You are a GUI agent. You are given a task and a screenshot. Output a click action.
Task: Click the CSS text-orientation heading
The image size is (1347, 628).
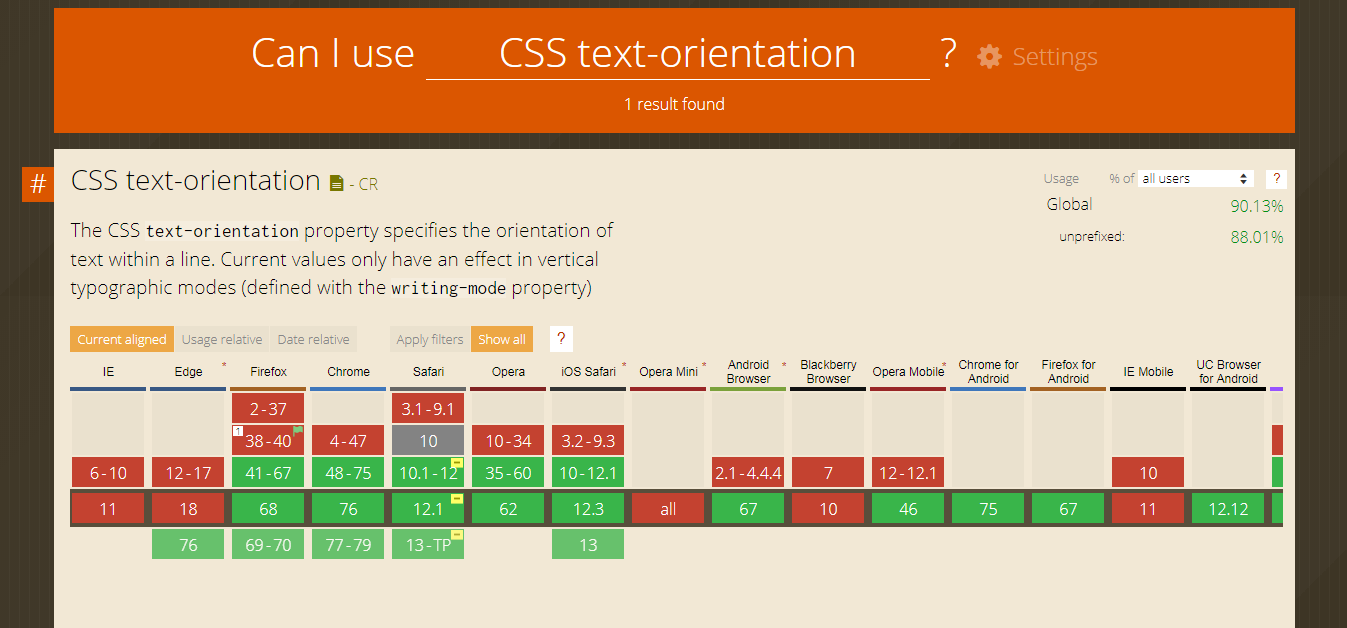tap(196, 181)
